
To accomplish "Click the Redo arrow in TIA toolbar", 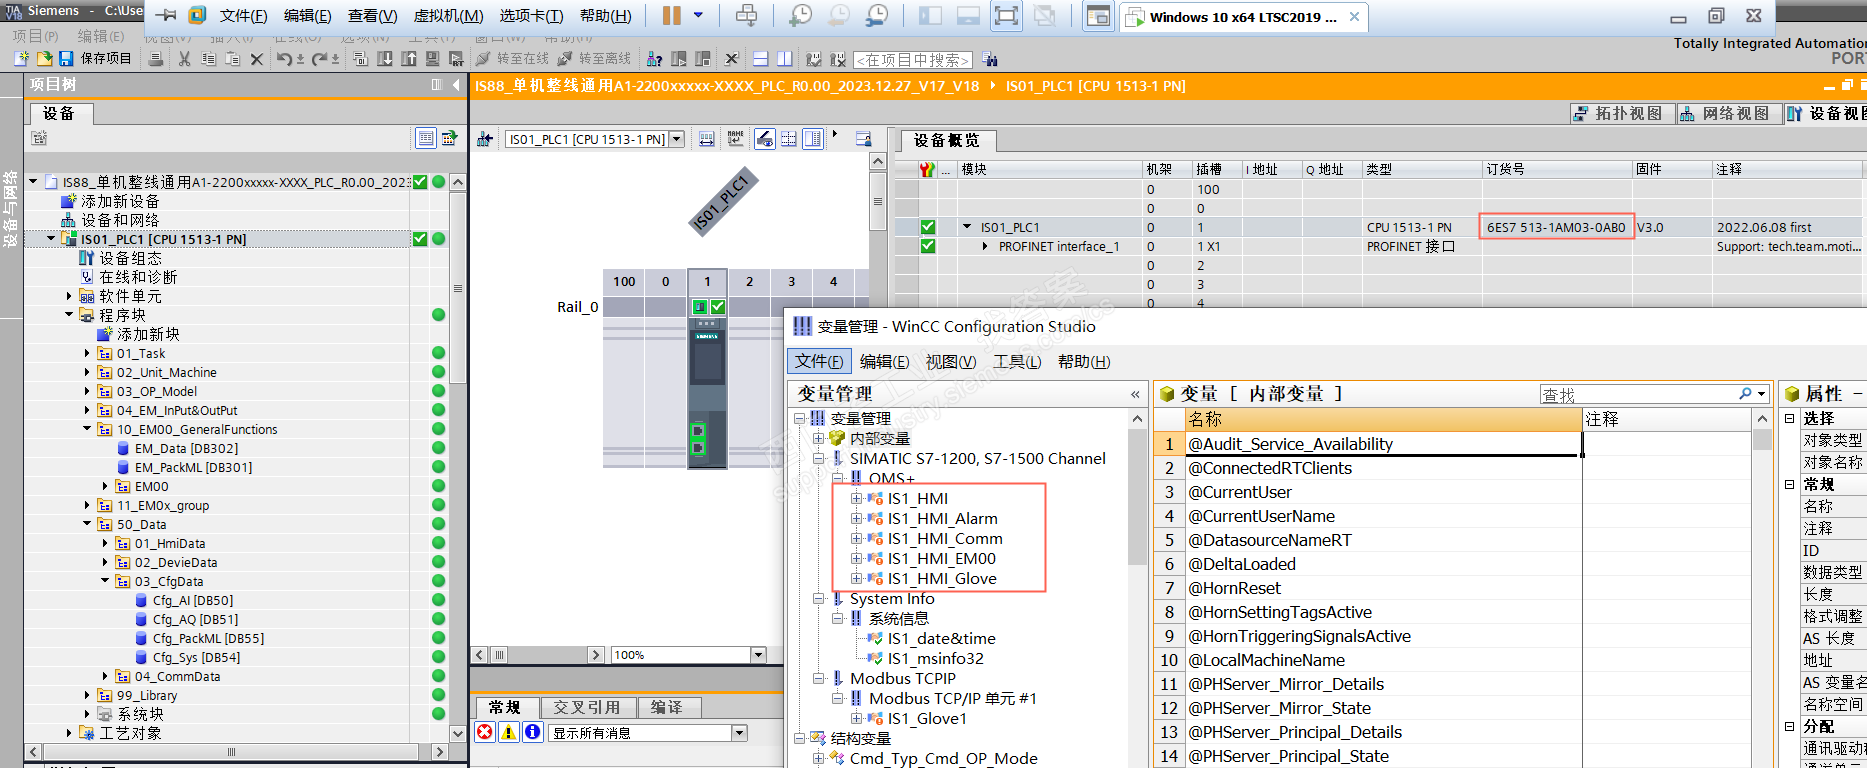I will coord(320,59).
